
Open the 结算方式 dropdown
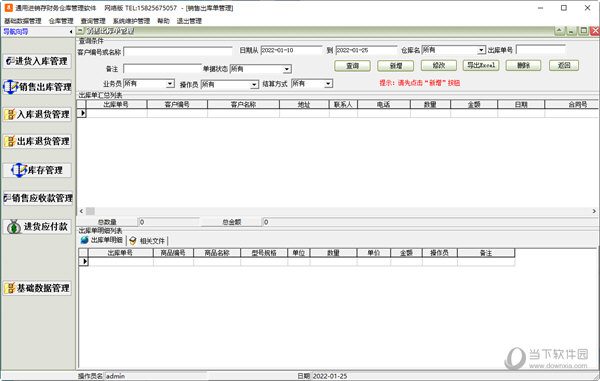(x=328, y=84)
